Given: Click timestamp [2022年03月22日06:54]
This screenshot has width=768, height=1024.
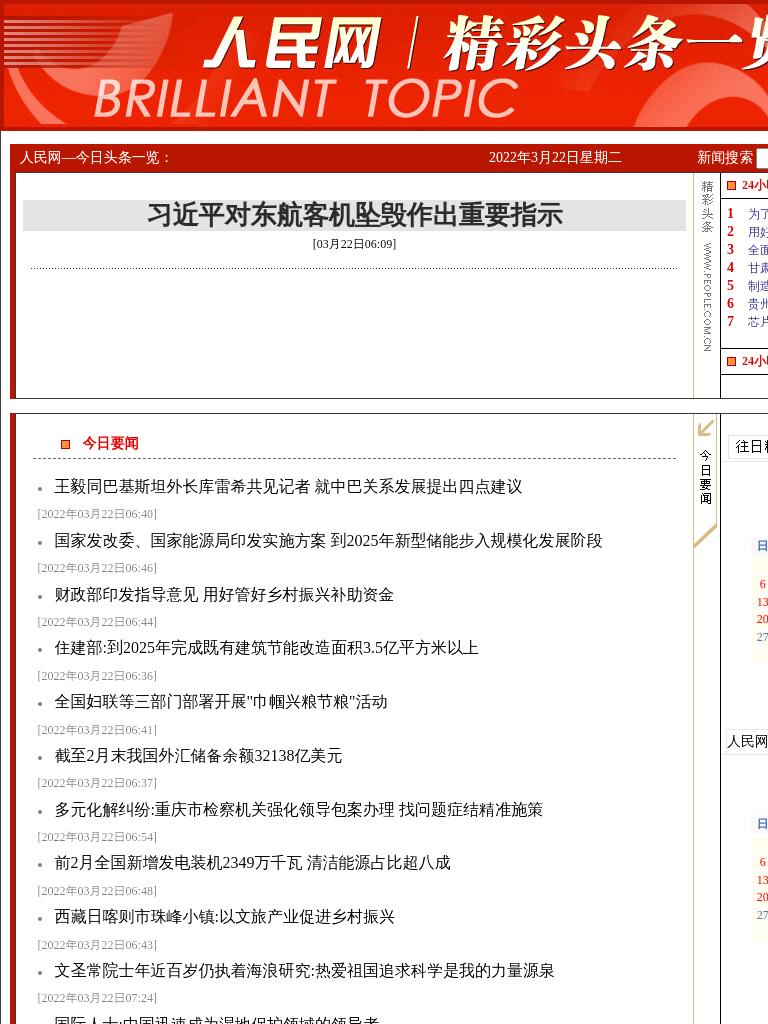Looking at the screenshot, I should [x=97, y=837].
